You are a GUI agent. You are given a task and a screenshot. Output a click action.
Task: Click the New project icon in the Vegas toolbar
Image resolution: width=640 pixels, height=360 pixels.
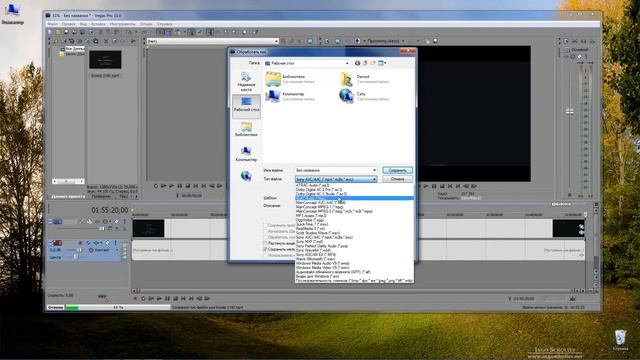(x=50, y=32)
